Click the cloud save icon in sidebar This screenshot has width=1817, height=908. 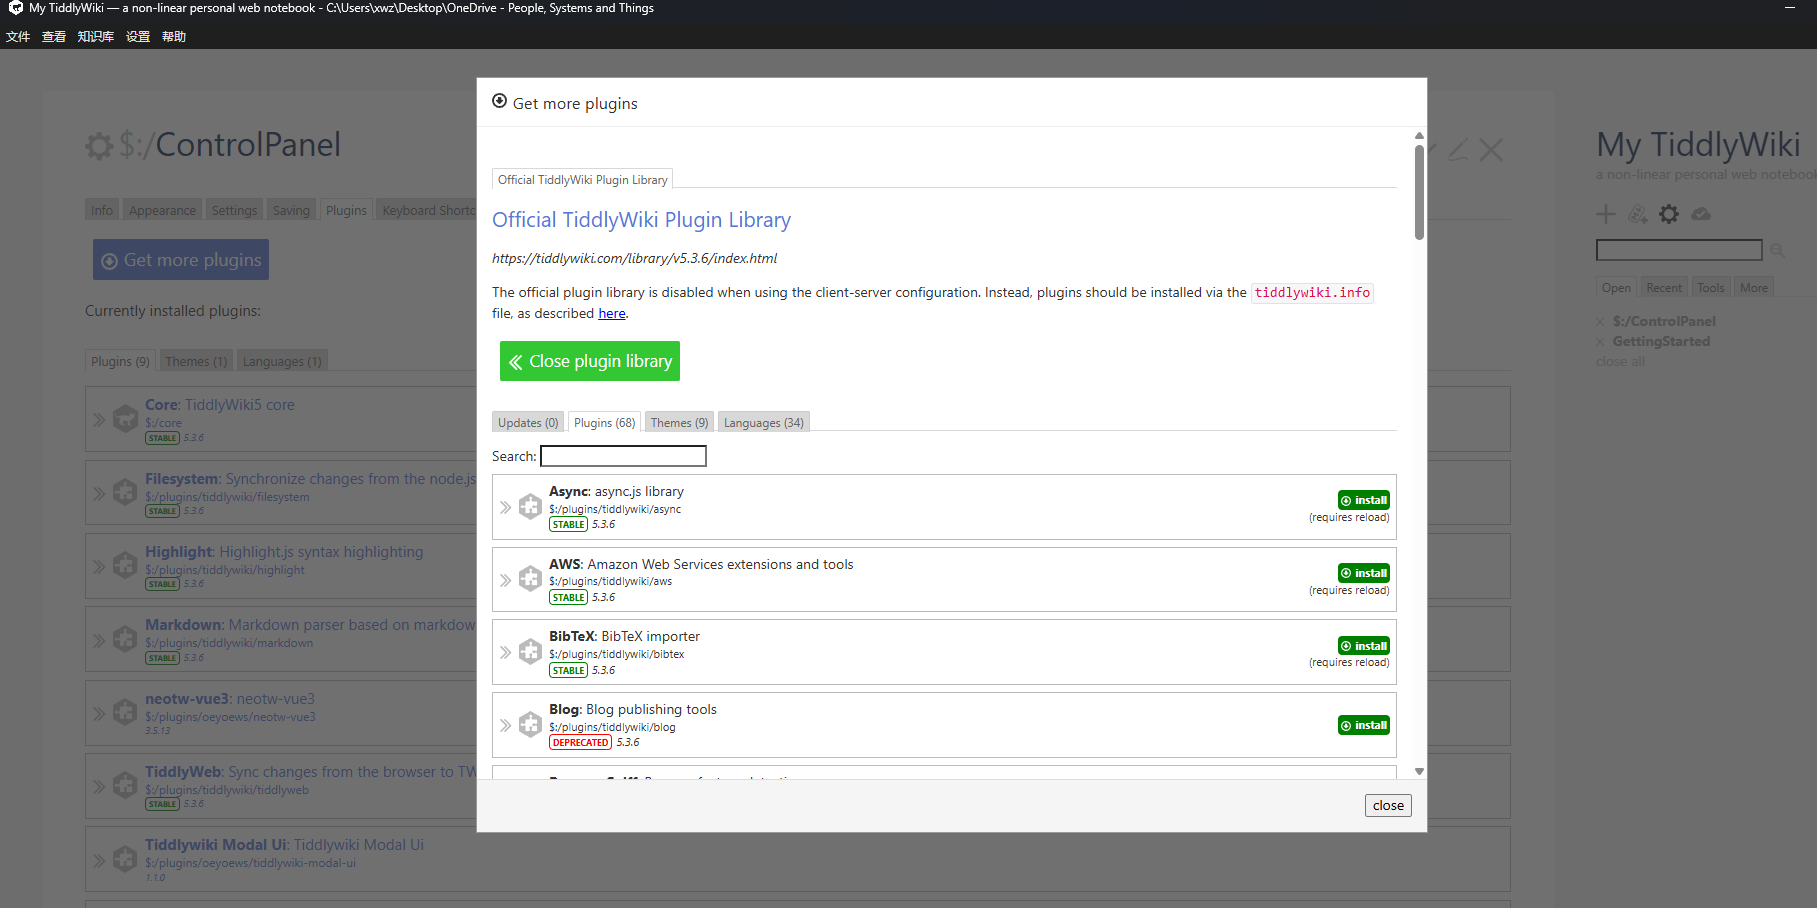[1701, 214]
